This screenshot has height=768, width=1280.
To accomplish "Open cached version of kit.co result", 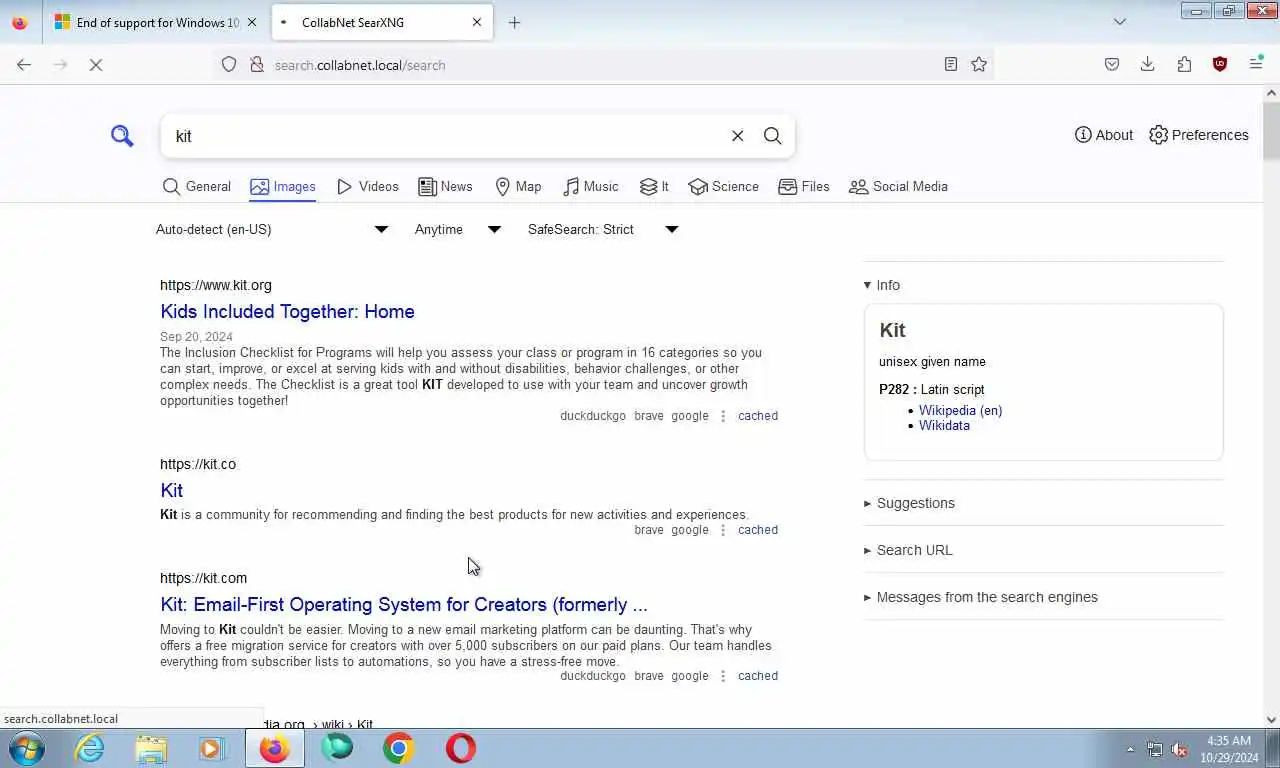I will pos(758,530).
